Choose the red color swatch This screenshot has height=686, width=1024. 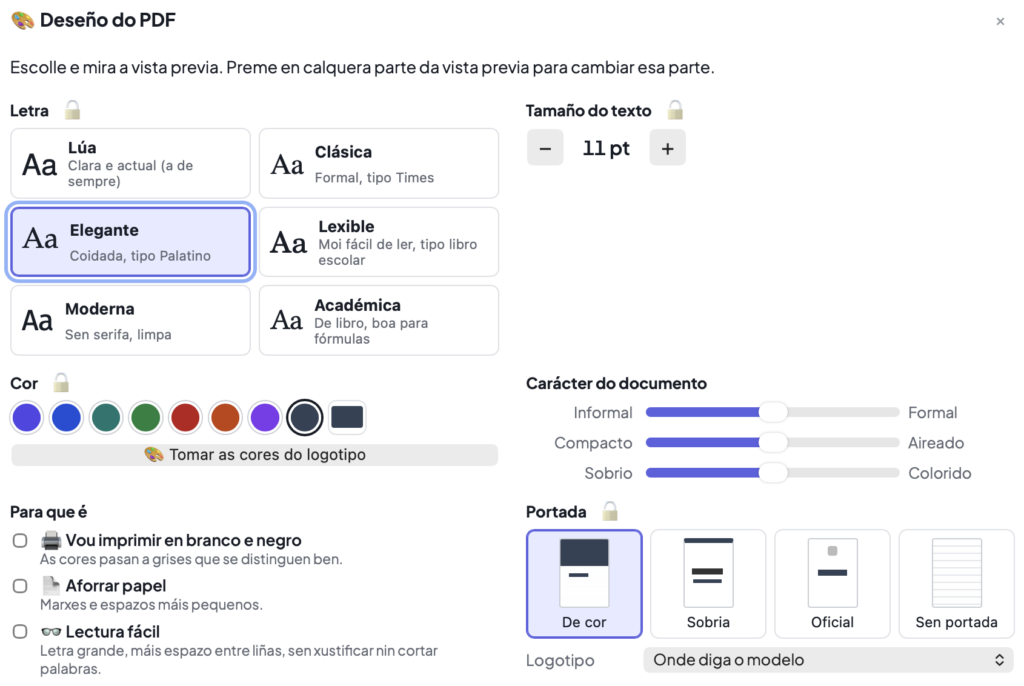point(185,417)
